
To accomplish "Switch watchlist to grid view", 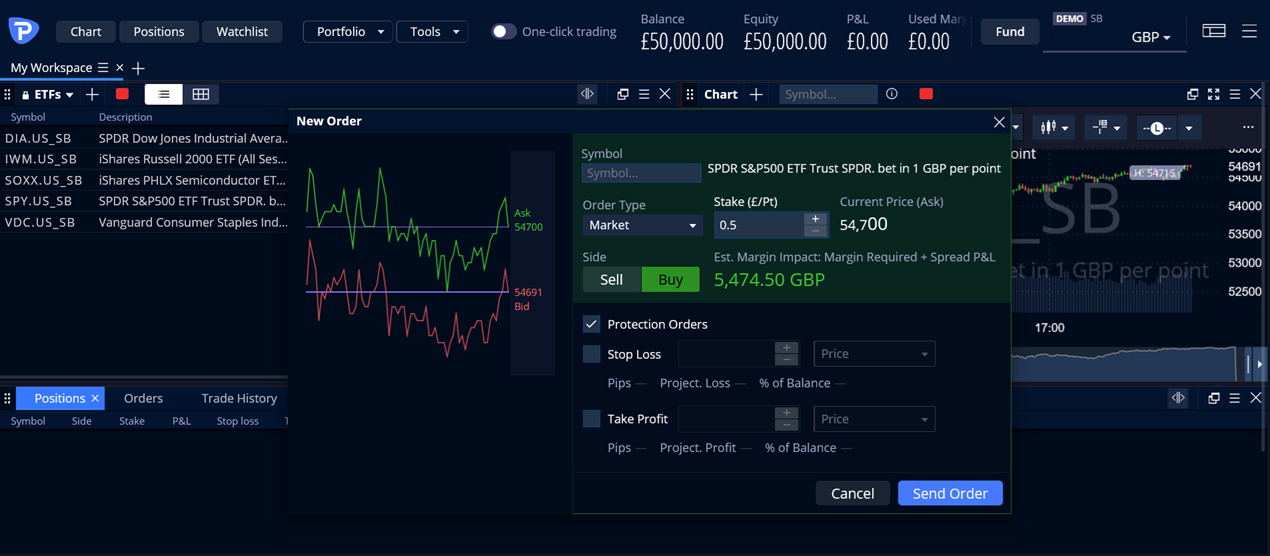I will pyautogui.click(x=201, y=94).
